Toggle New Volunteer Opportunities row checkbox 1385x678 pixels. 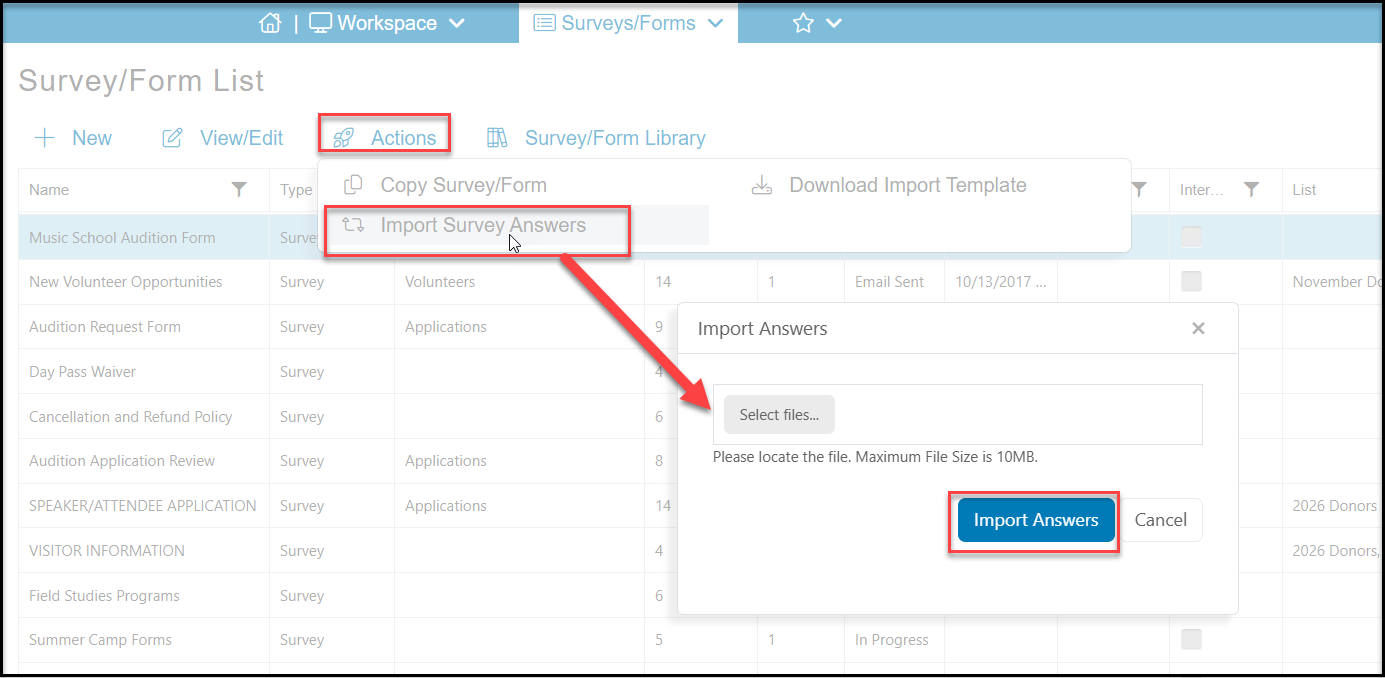point(1191,282)
